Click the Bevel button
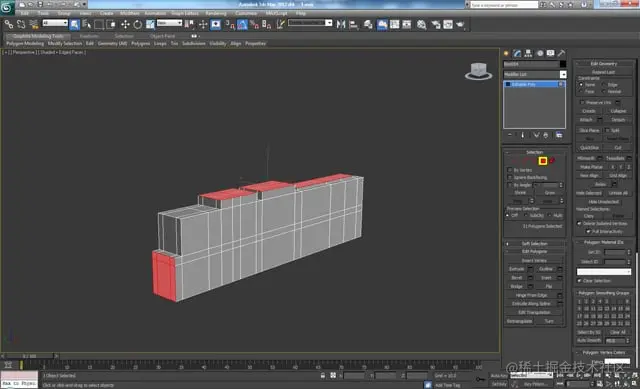Screen dimensions: 640x389 [x=516, y=278]
